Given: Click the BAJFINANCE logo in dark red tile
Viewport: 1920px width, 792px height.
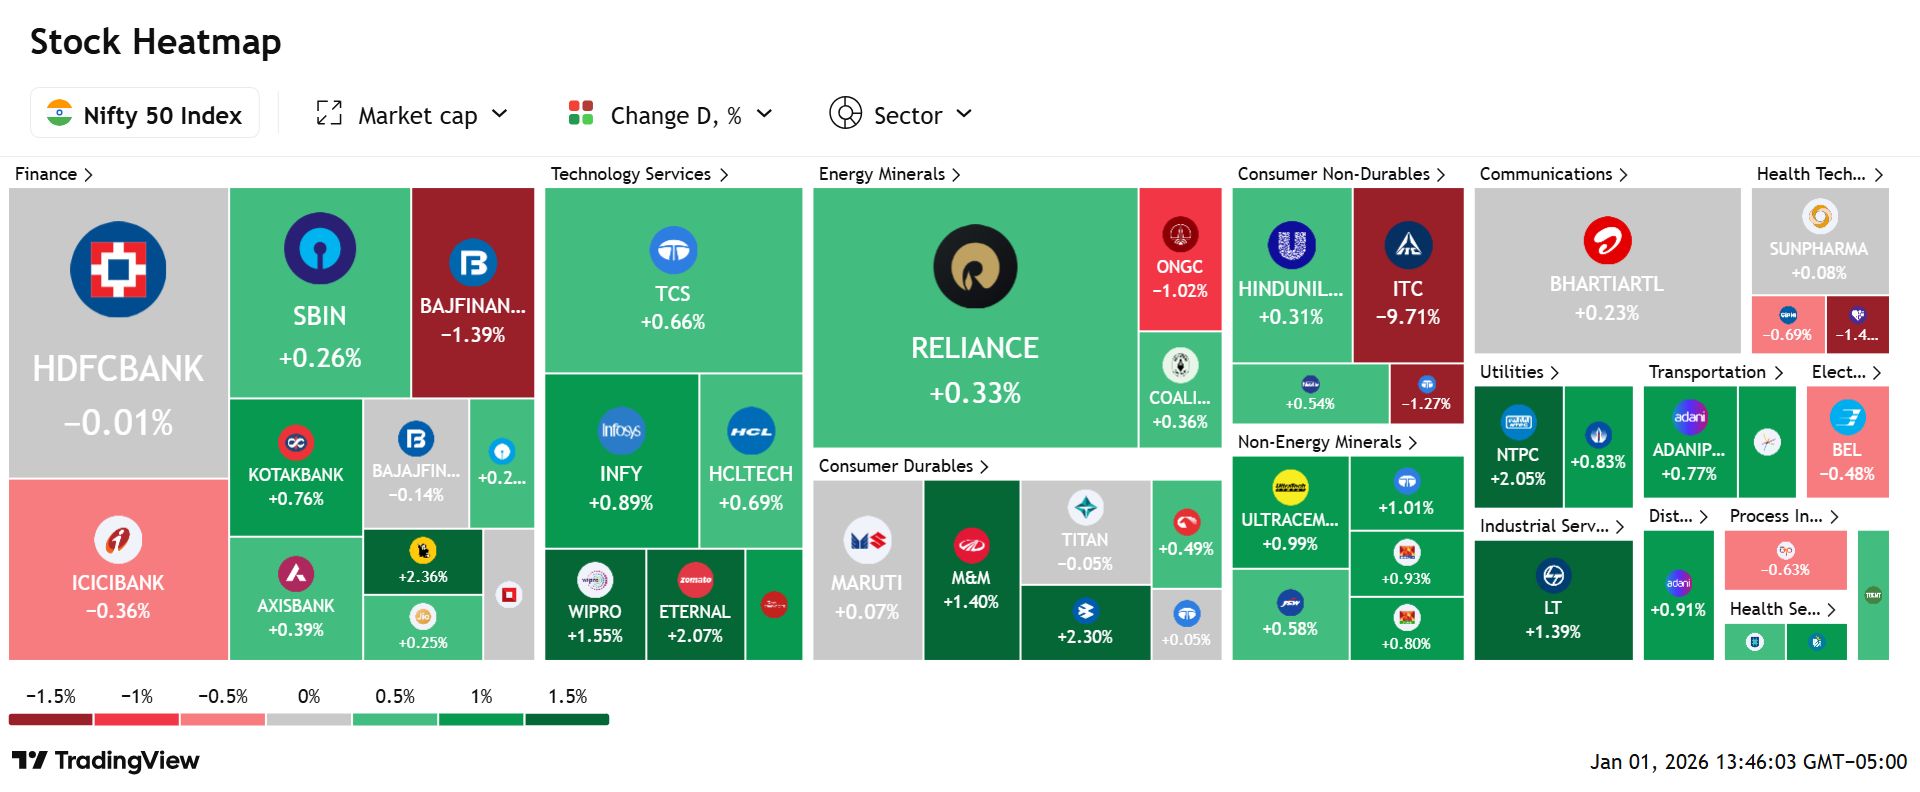Looking at the screenshot, I should 473,263.
